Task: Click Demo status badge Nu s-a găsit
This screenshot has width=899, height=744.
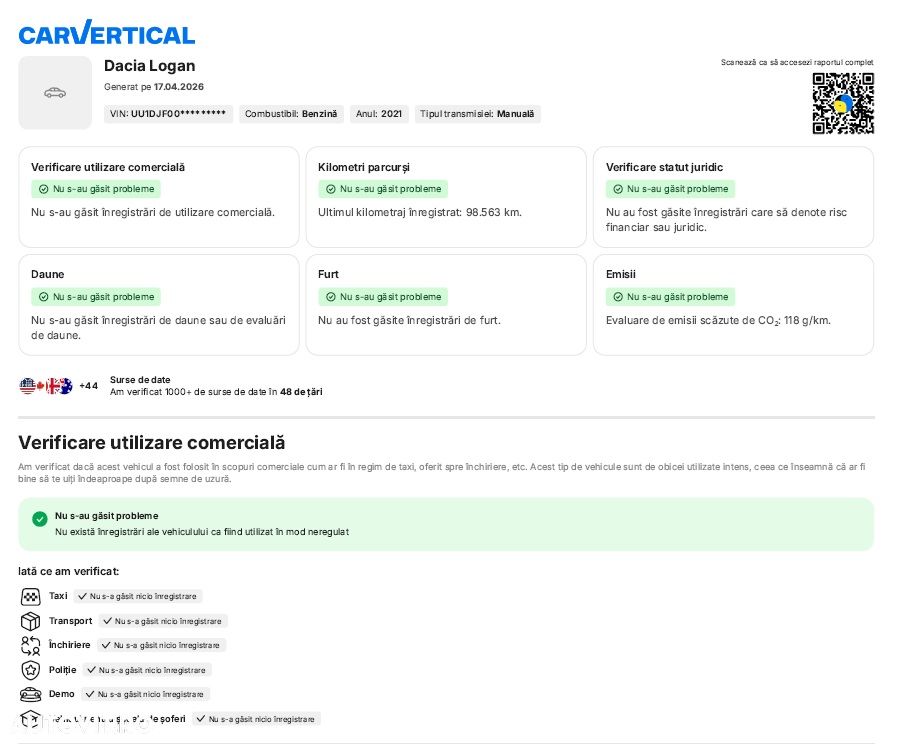Action: tap(146, 694)
